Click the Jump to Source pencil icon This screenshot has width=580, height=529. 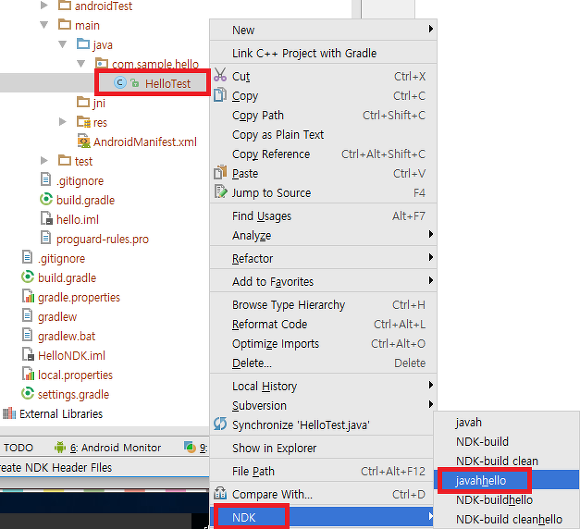(220, 192)
